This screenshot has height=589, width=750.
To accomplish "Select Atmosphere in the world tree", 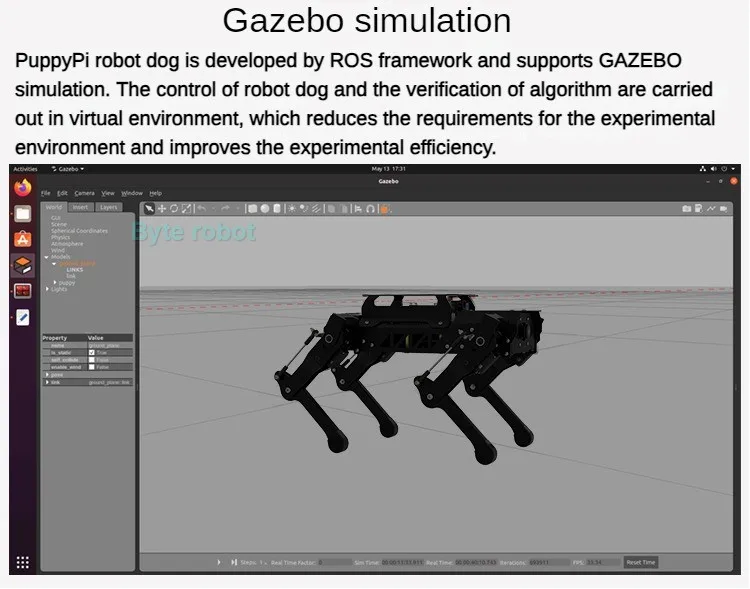I will coord(67,244).
